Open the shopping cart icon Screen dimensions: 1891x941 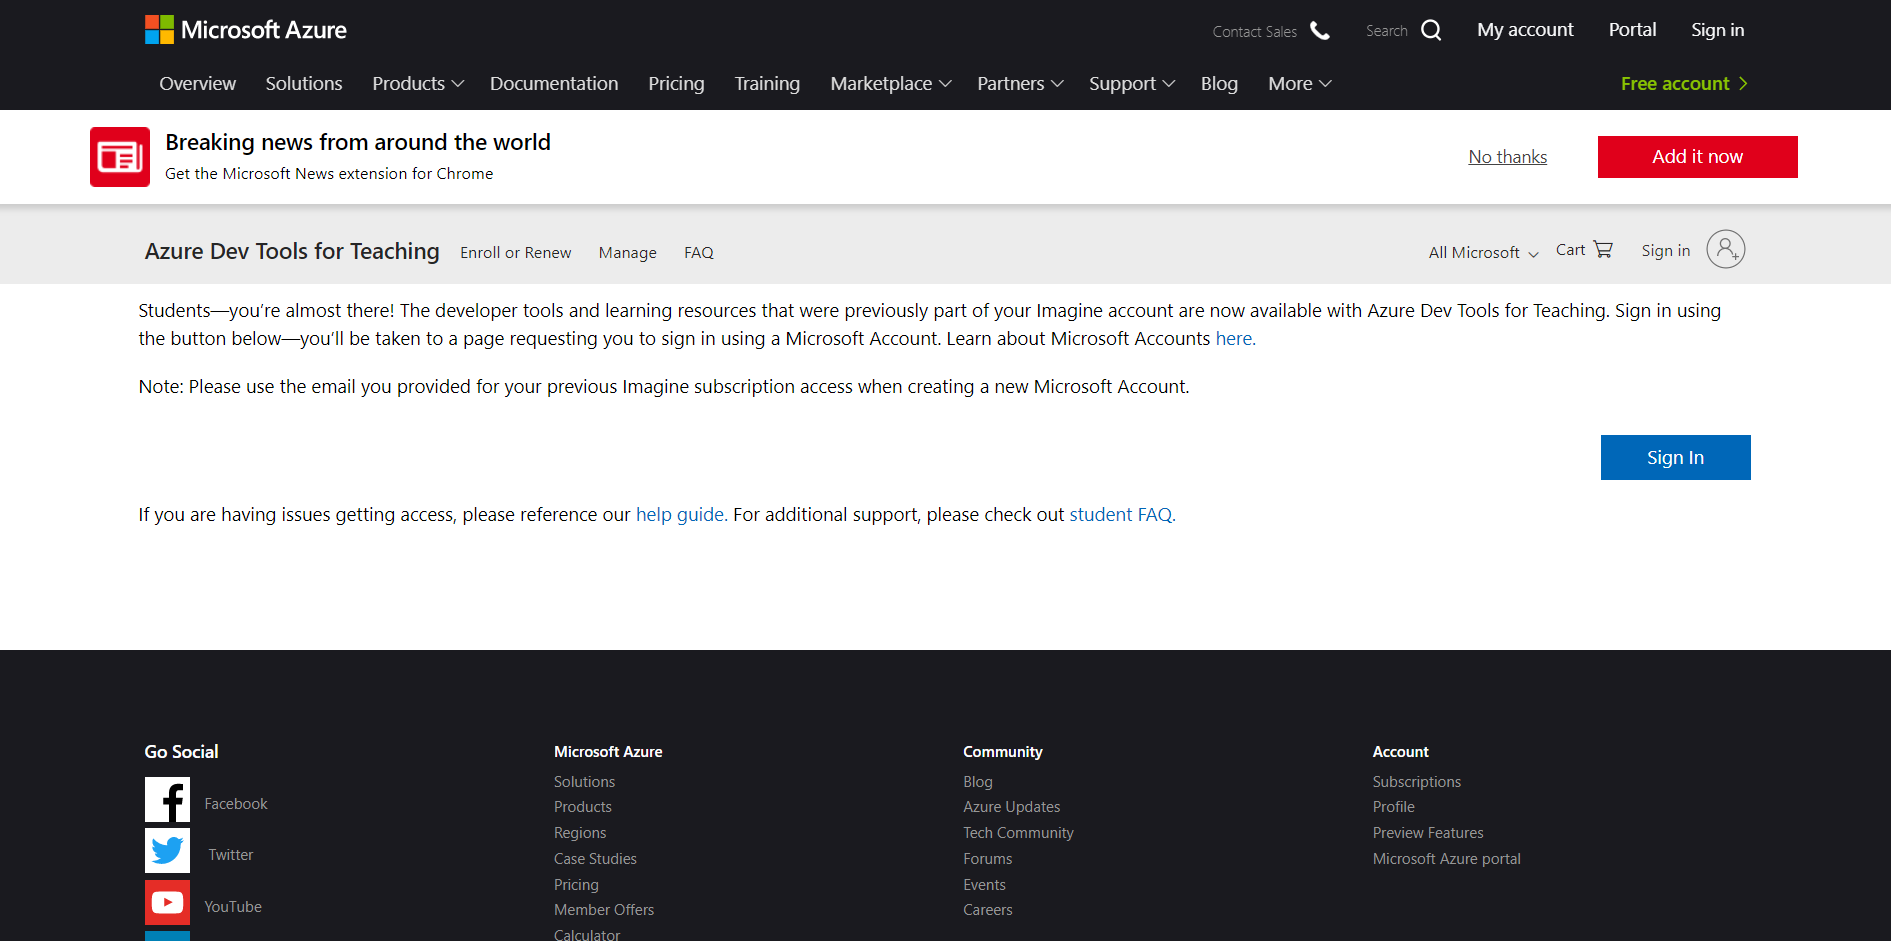[x=1603, y=249]
